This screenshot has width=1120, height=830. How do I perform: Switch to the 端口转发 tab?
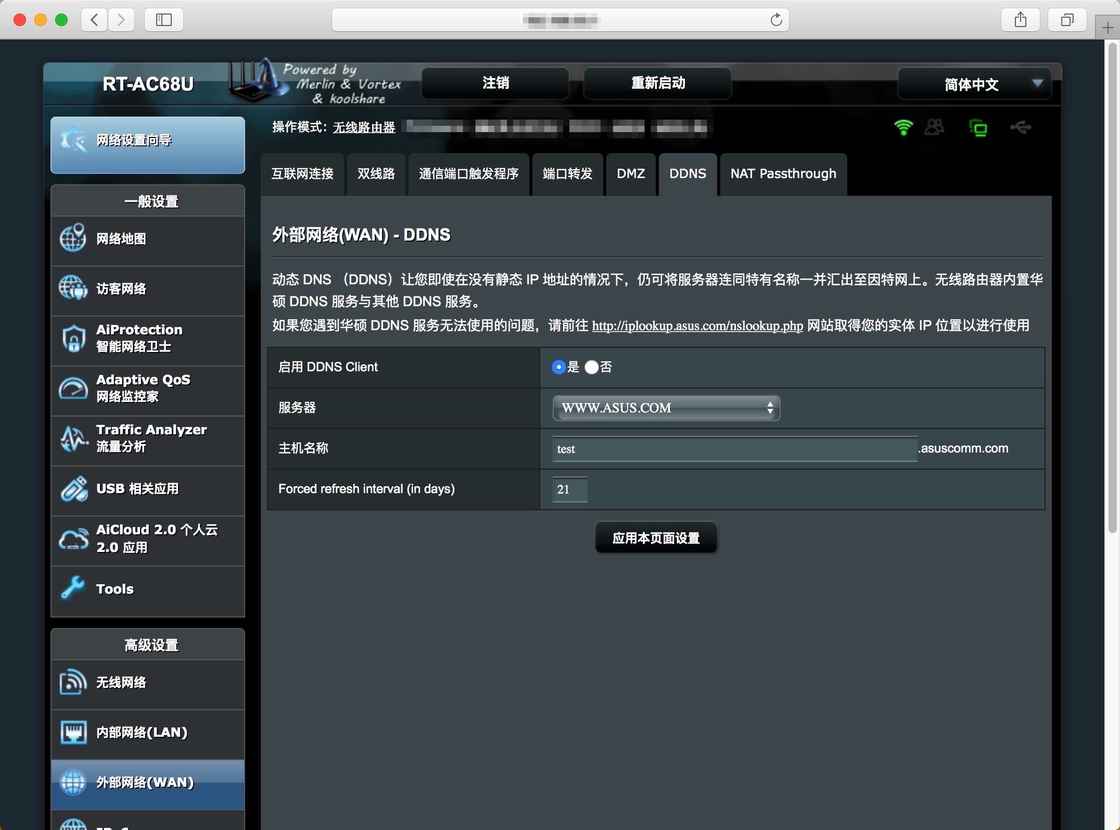(x=567, y=174)
